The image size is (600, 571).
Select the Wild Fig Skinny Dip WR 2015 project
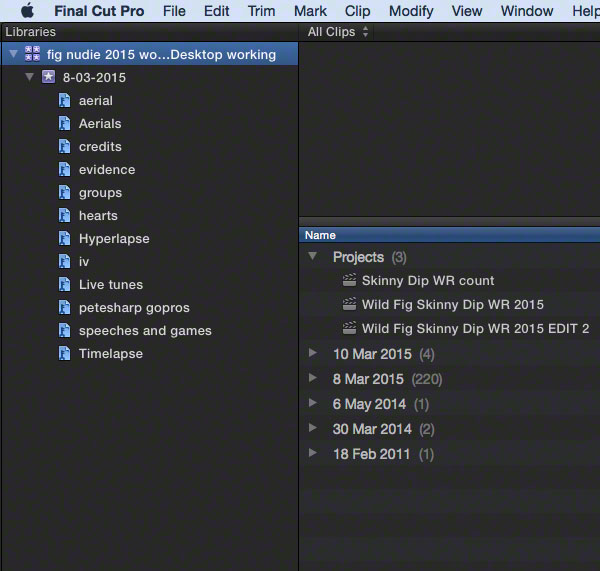click(x=453, y=305)
